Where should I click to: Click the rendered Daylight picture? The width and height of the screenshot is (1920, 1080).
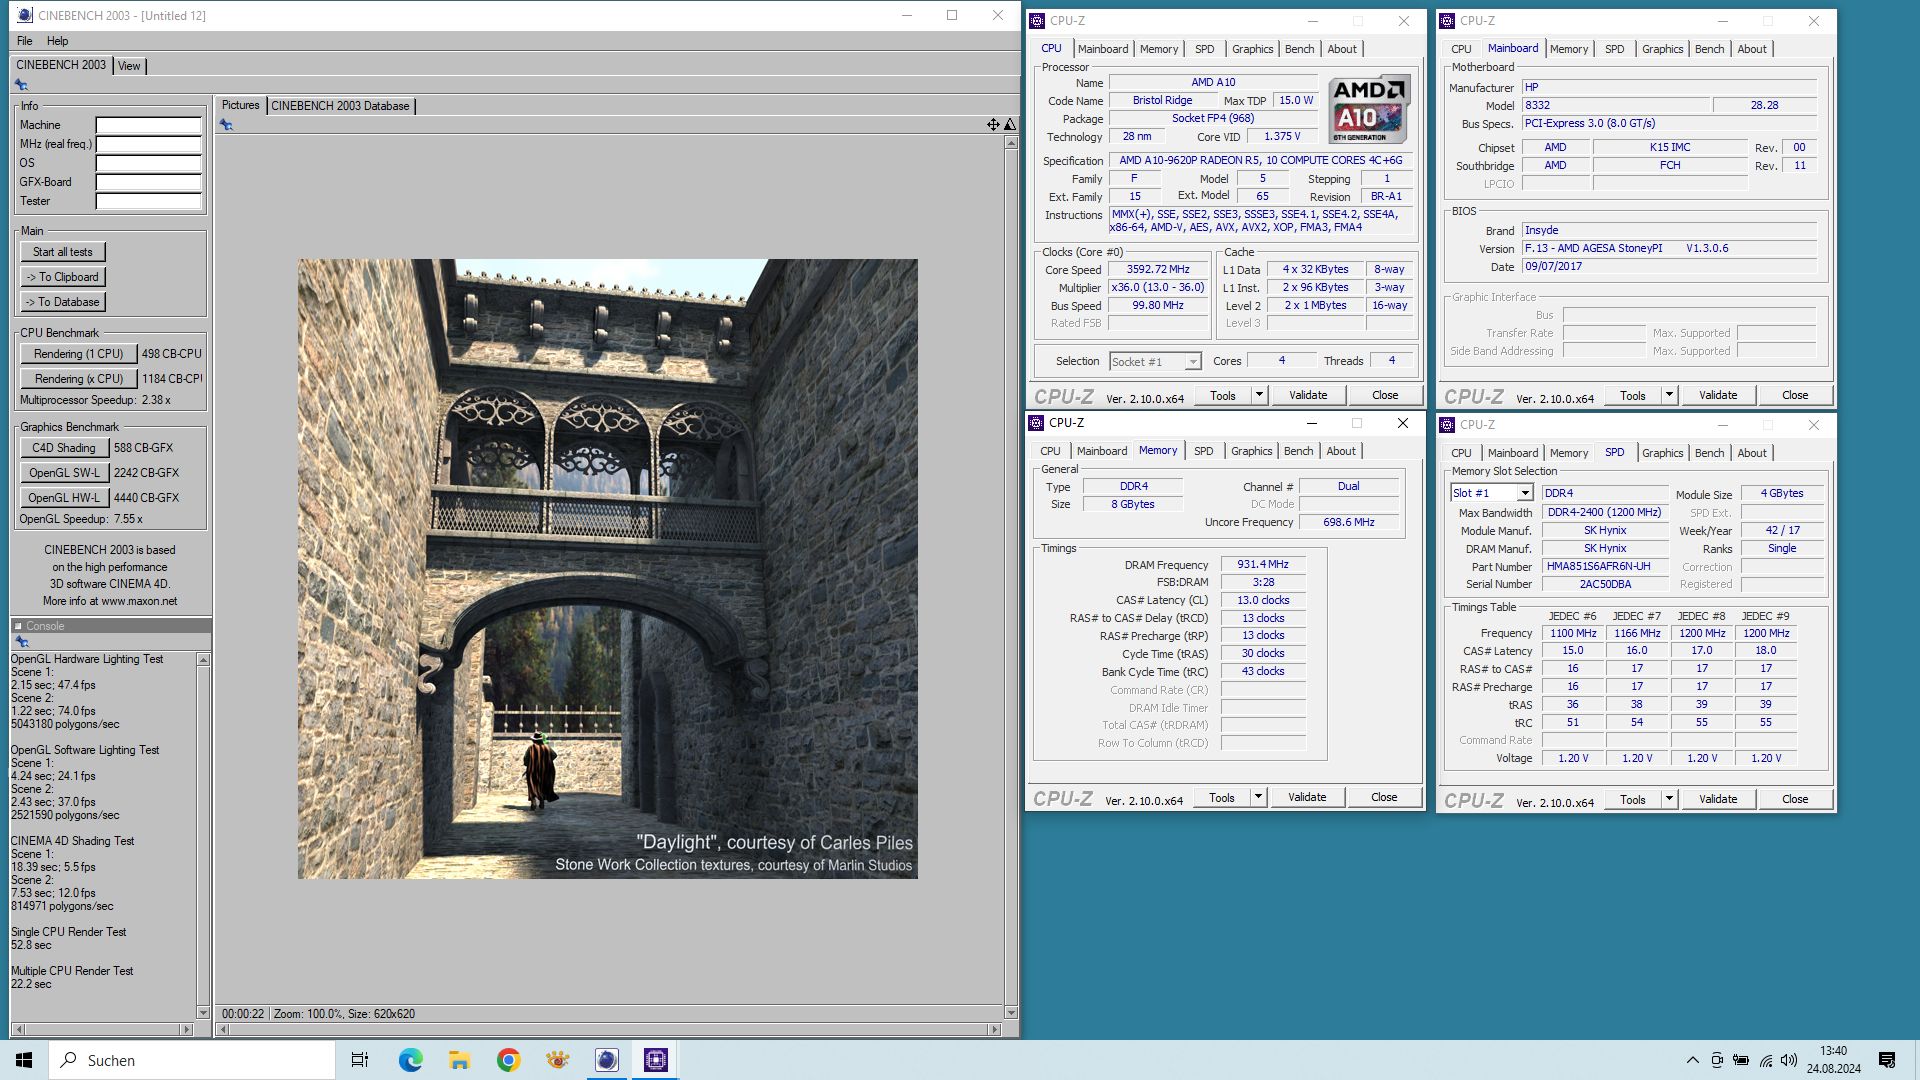(607, 569)
